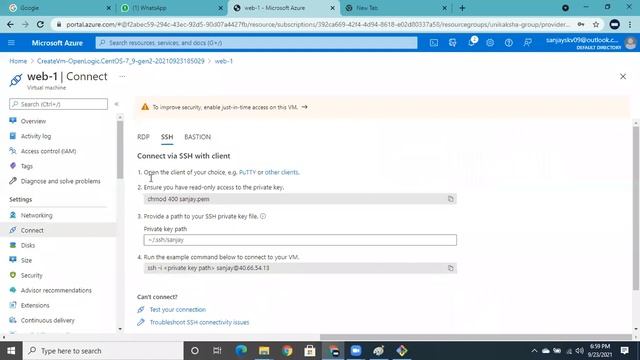Screen dimensions: 640x360
Task: Click the browser address bar
Action: point(318,24)
